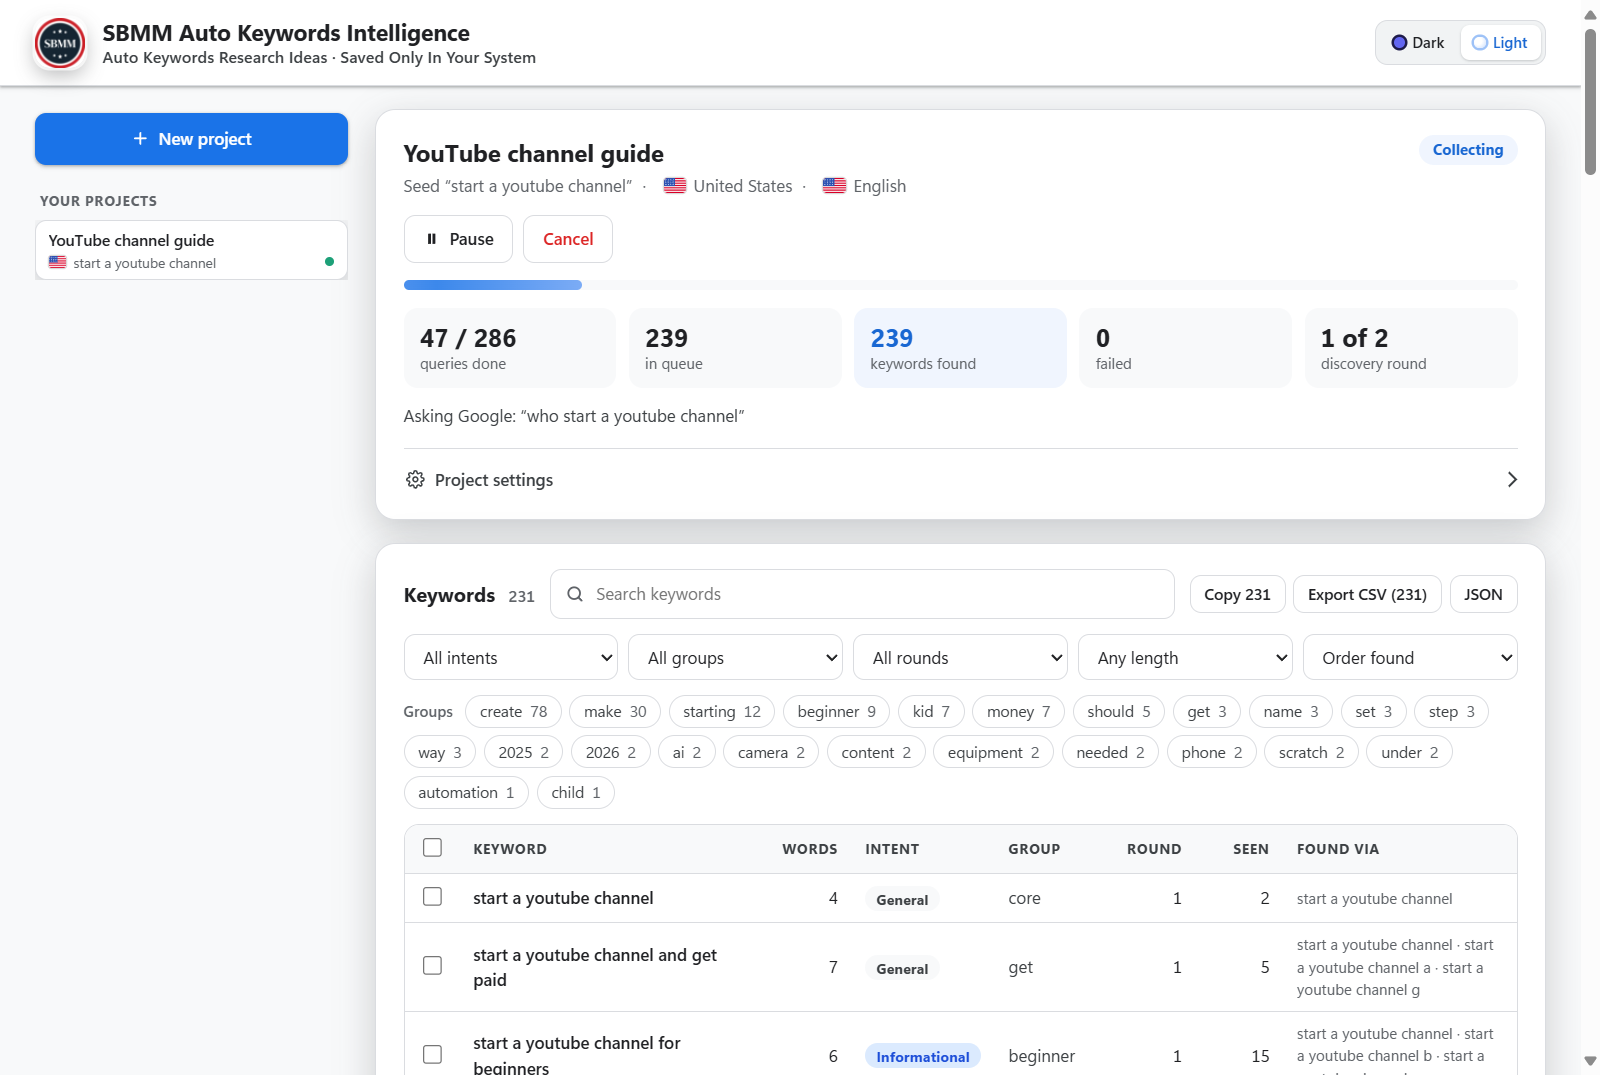Filter by the beginner group chip
This screenshot has height=1075, width=1600.
point(836,712)
